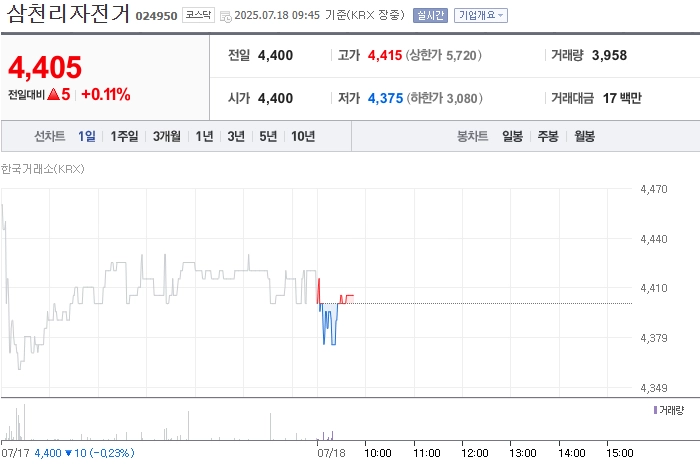Click the 15:00 time axis label

[x=620, y=453]
